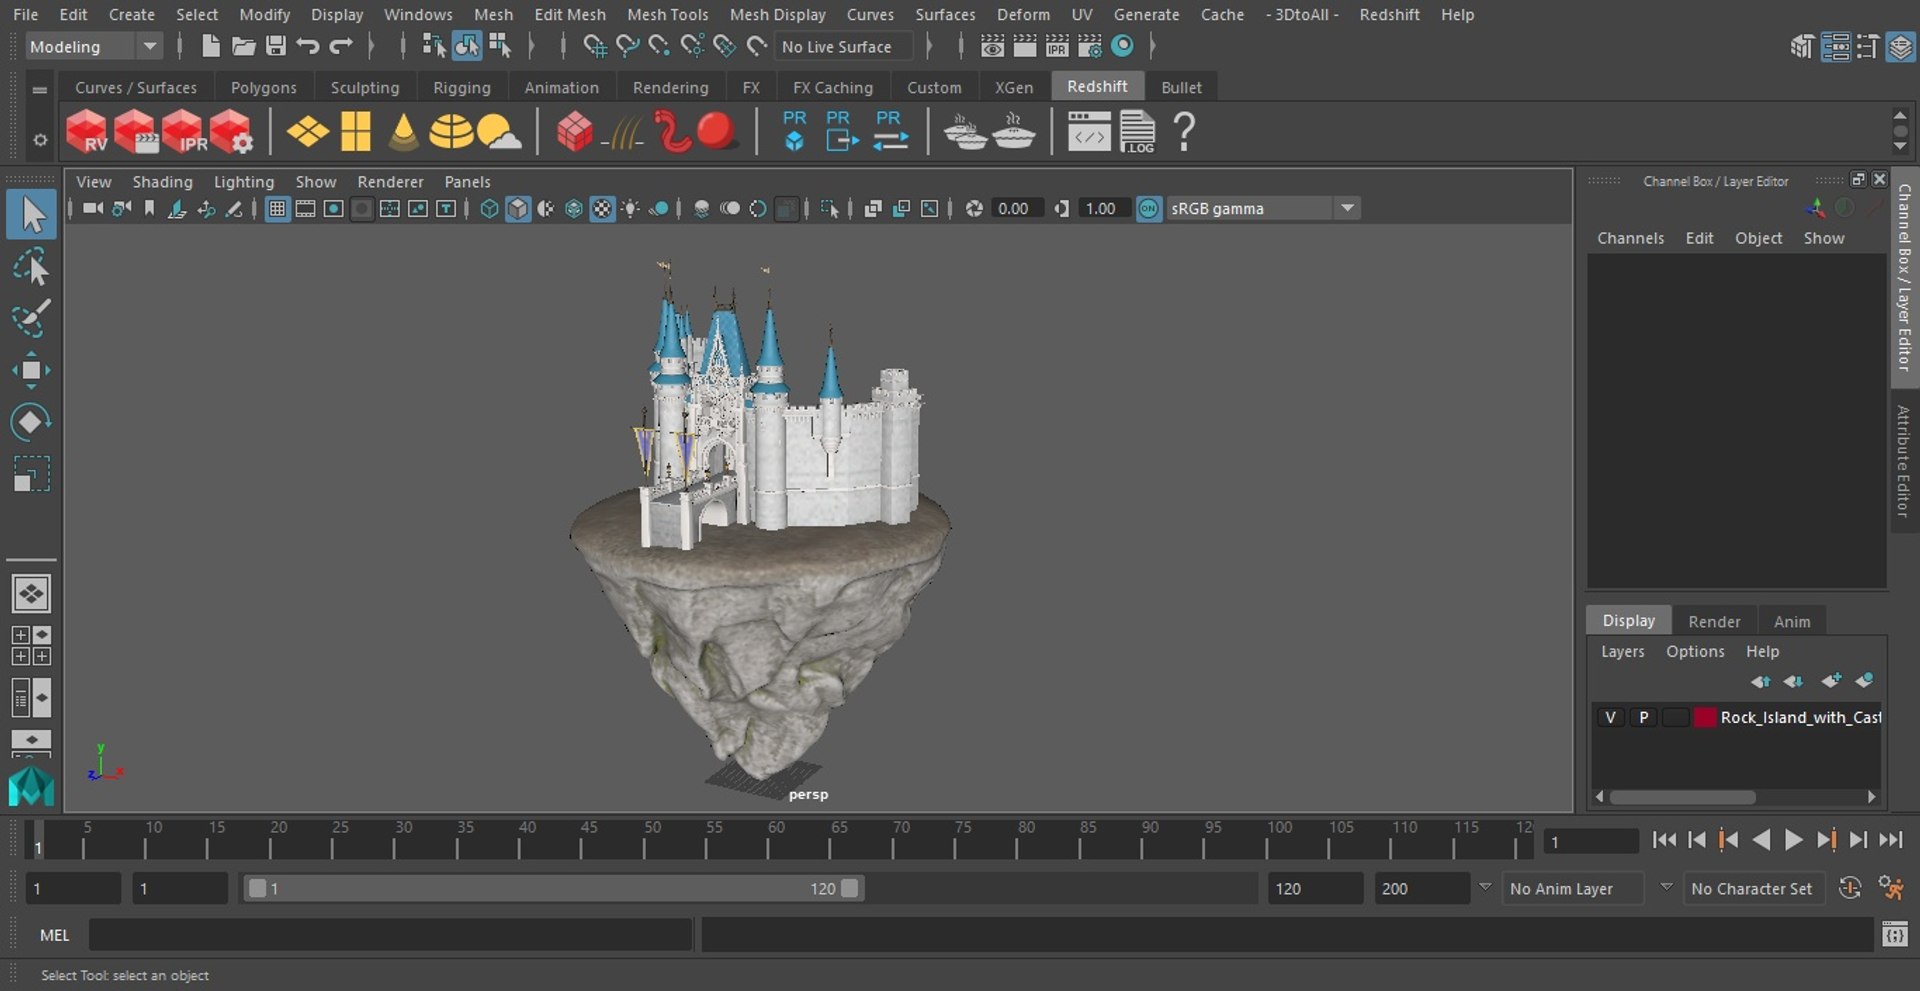Open sRGB gamma view transform dropdown
Viewport: 1920px width, 991px height.
[1264, 208]
